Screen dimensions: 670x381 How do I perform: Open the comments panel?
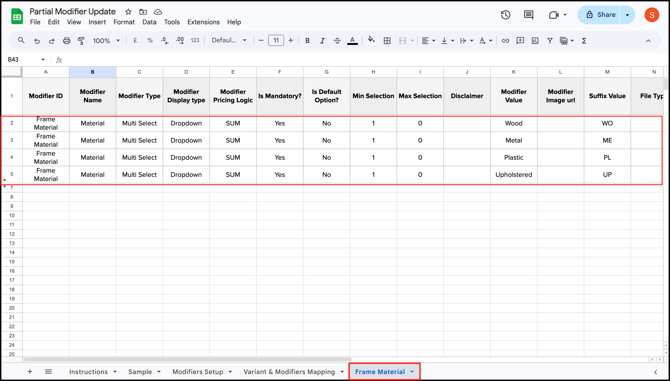point(529,15)
